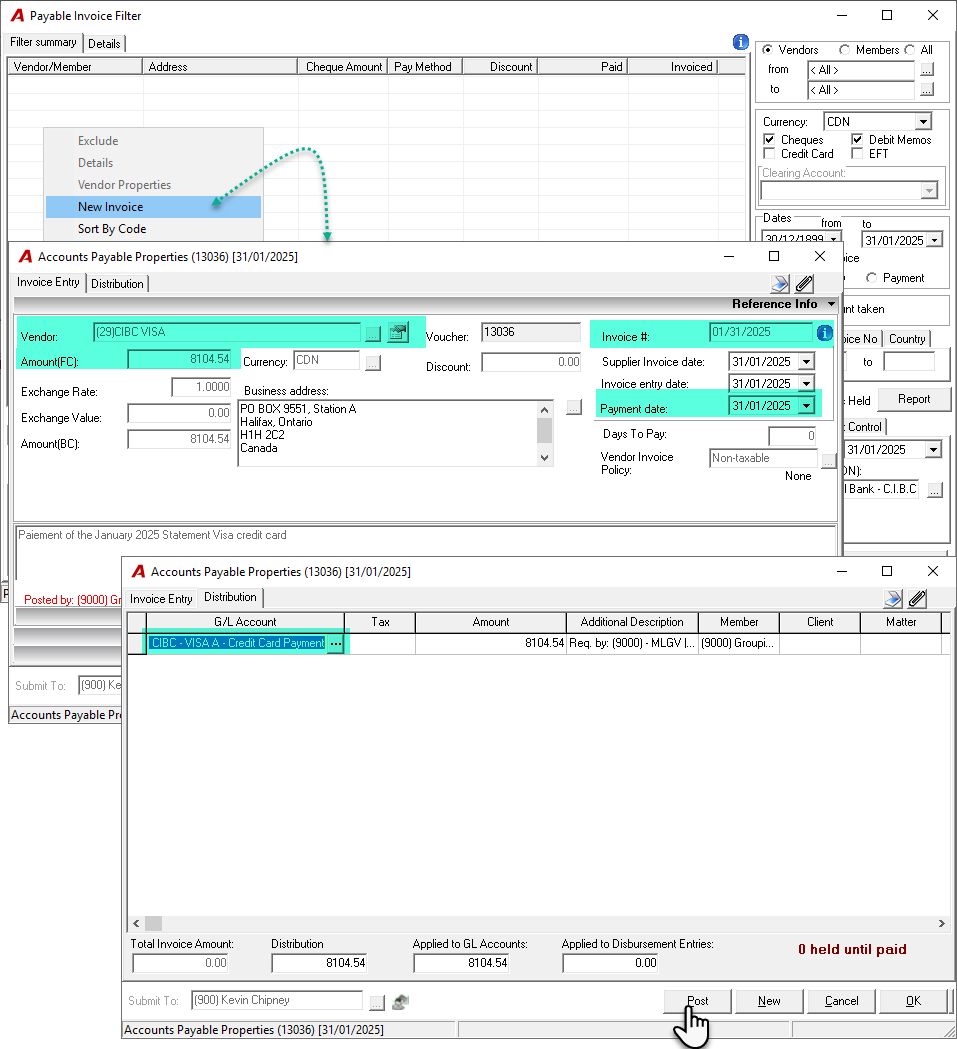
Task: Select the Vendors radio button
Action: [x=767, y=50]
